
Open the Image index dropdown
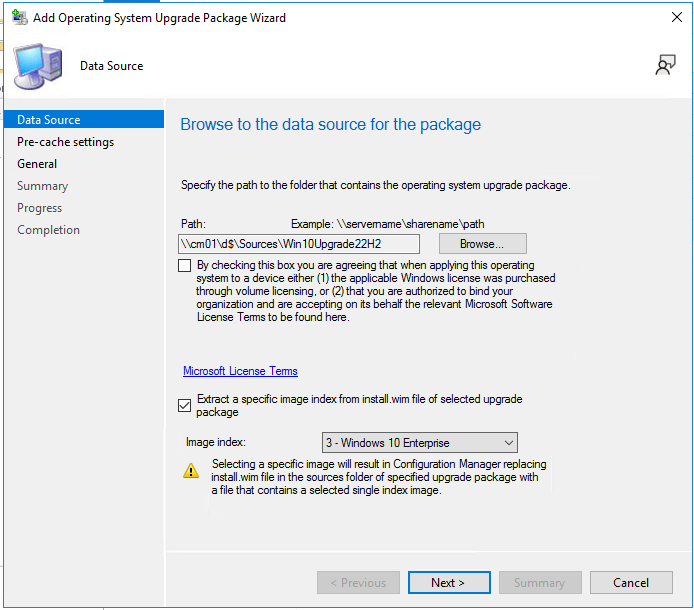[420, 443]
